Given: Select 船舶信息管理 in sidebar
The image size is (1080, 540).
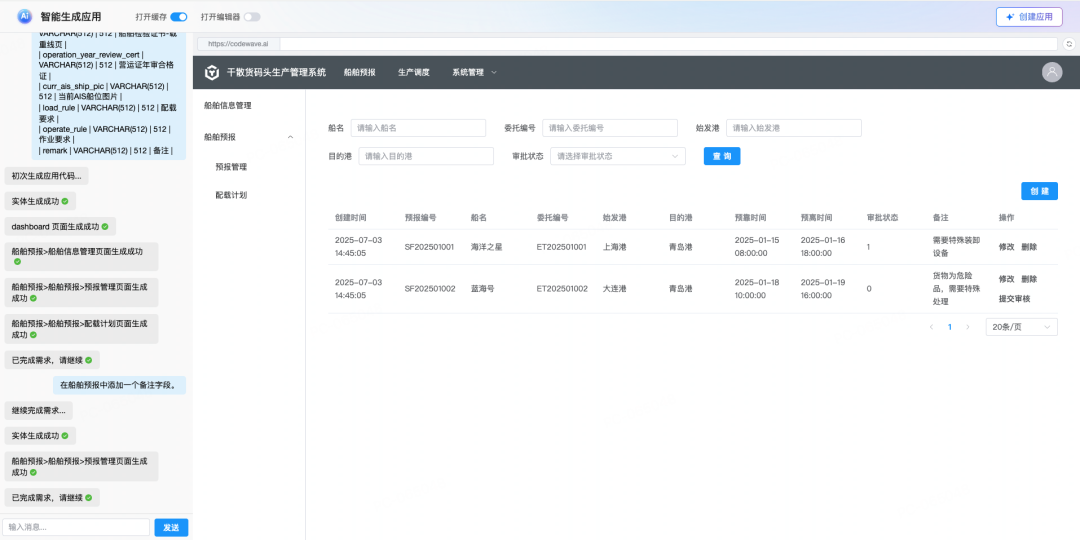Looking at the screenshot, I should 228,105.
